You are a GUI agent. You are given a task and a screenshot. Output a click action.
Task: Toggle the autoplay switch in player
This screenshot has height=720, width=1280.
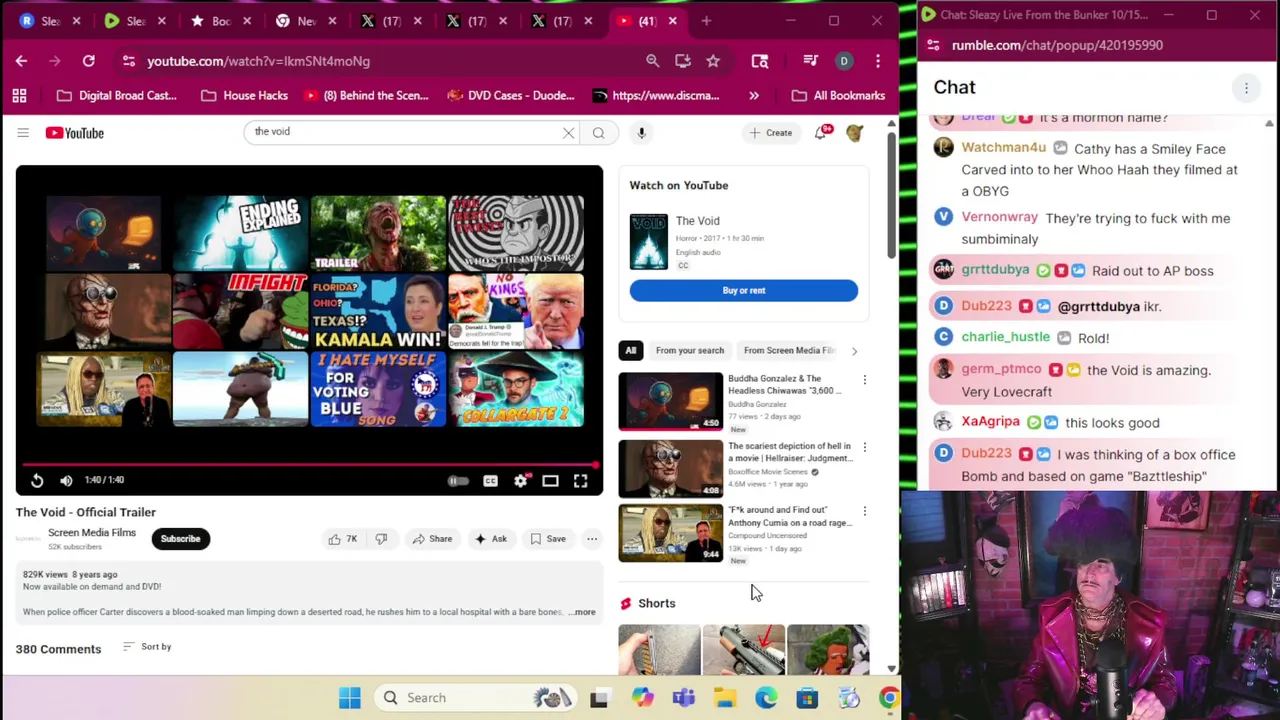457,481
